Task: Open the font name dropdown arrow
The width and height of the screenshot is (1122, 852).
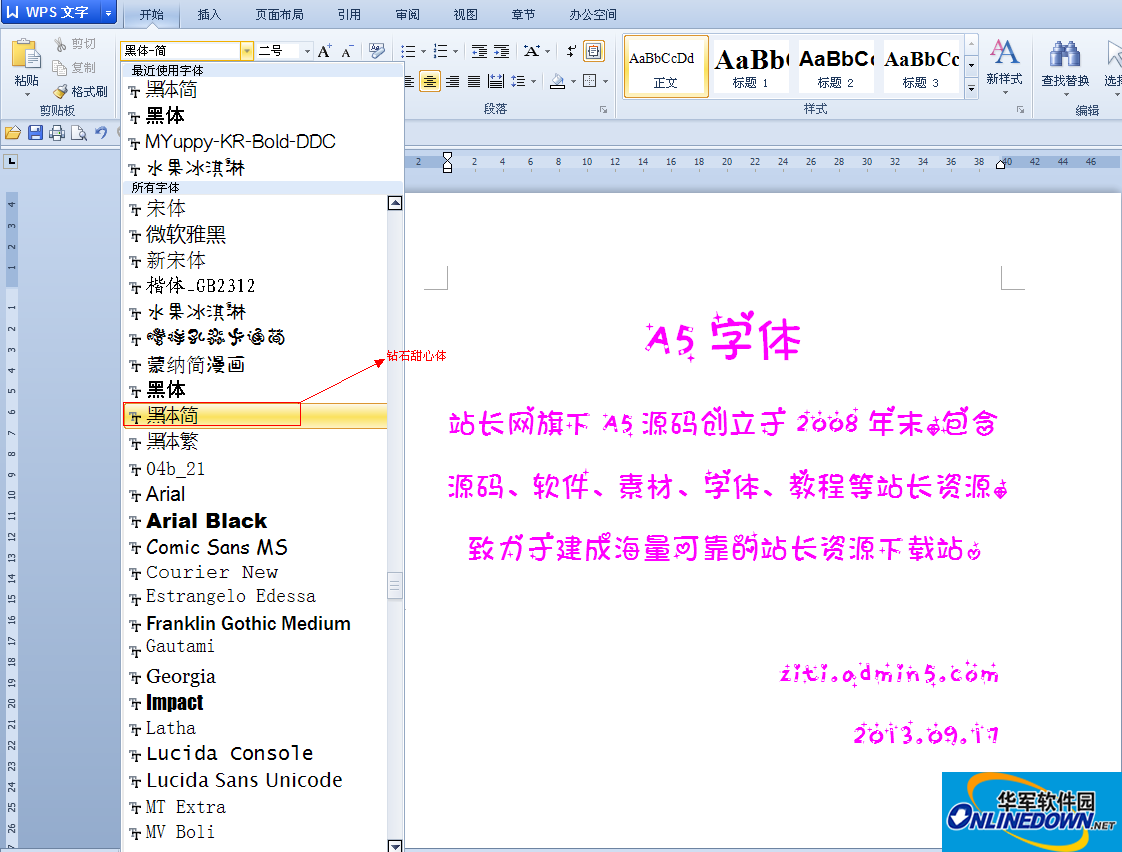Action: pyautogui.click(x=247, y=49)
